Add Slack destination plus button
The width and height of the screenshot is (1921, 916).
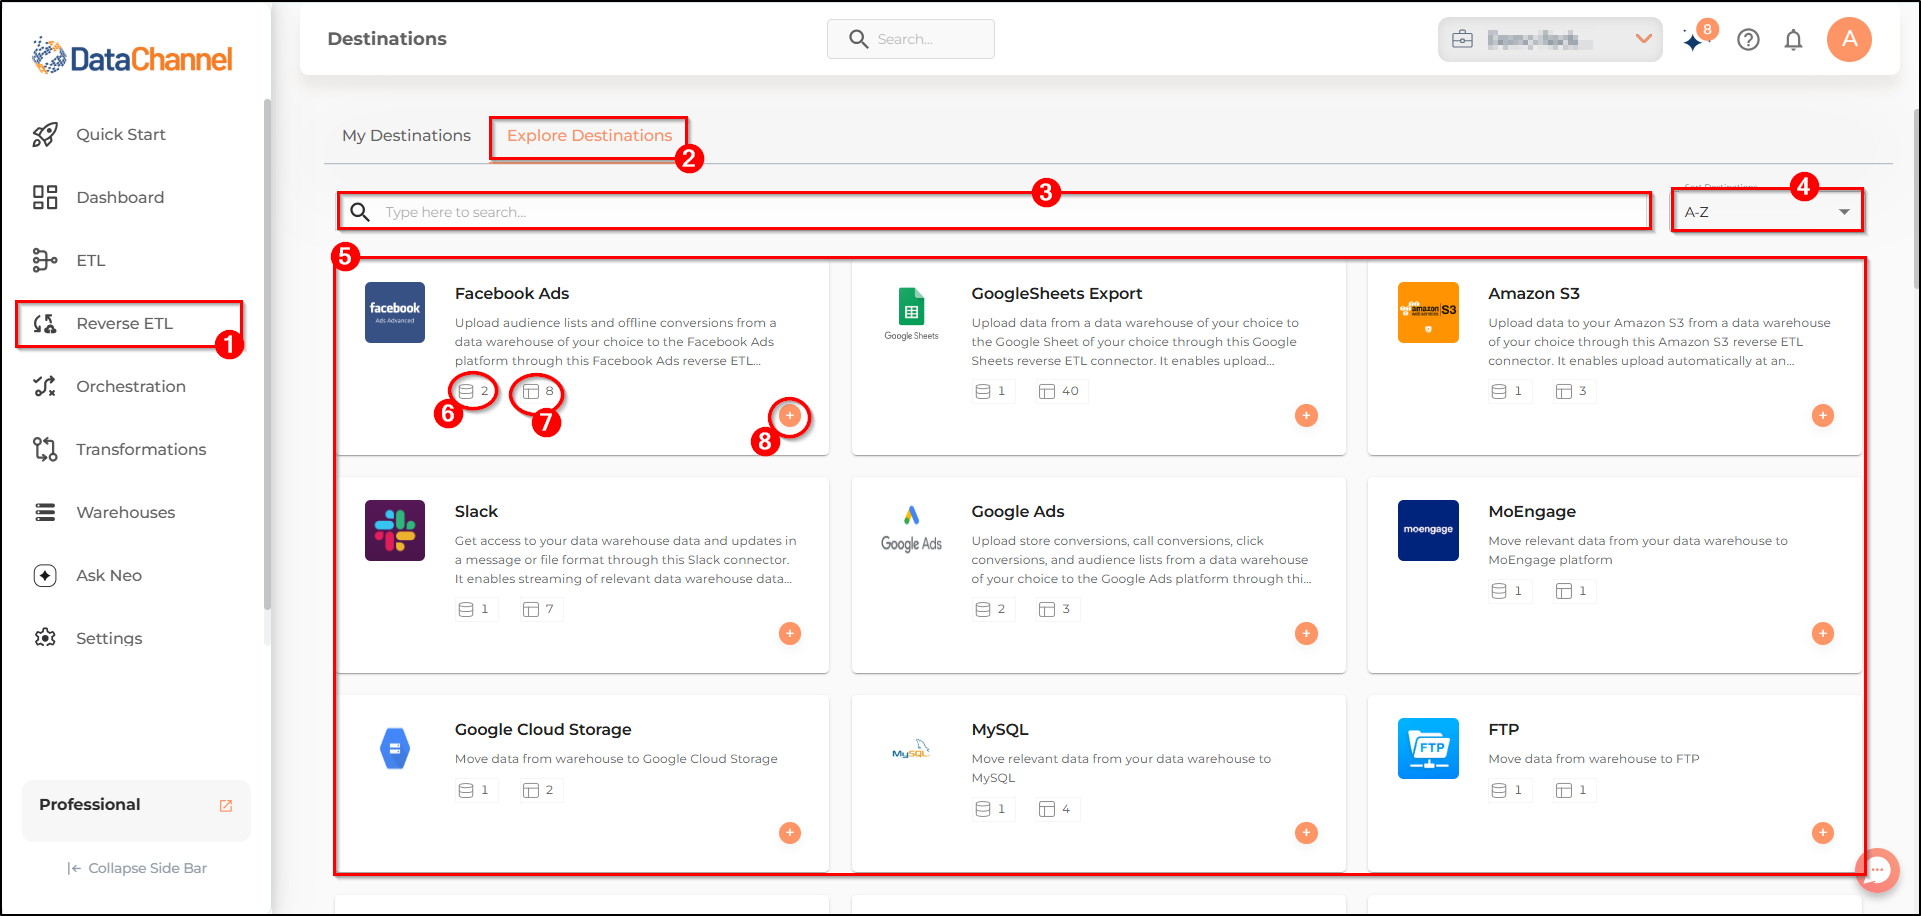(x=790, y=633)
